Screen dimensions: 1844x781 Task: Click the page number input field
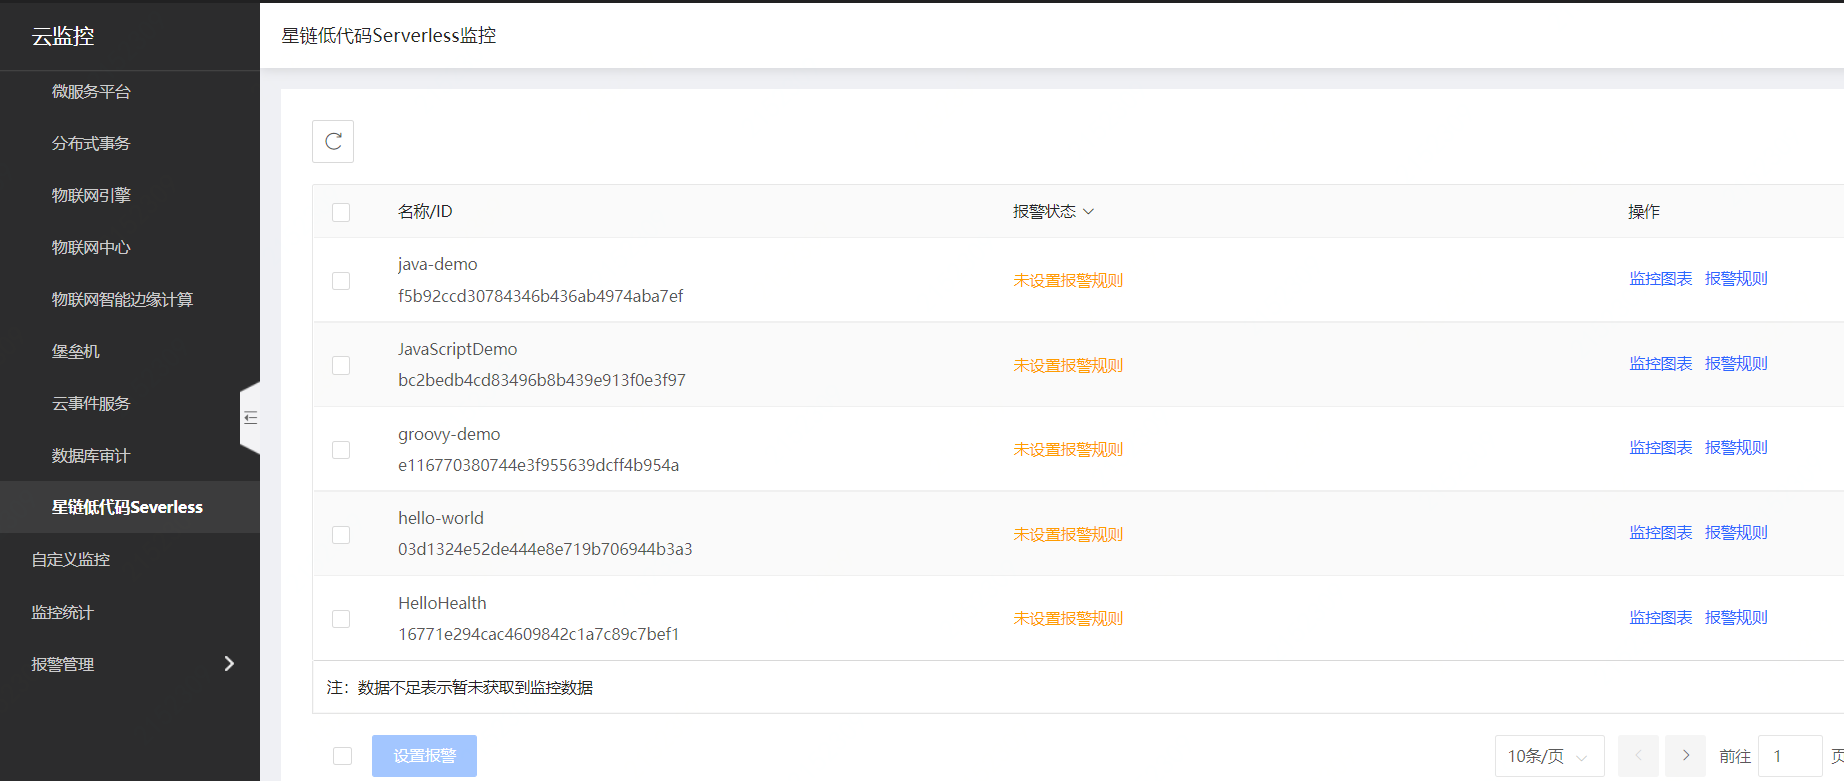(x=1790, y=756)
